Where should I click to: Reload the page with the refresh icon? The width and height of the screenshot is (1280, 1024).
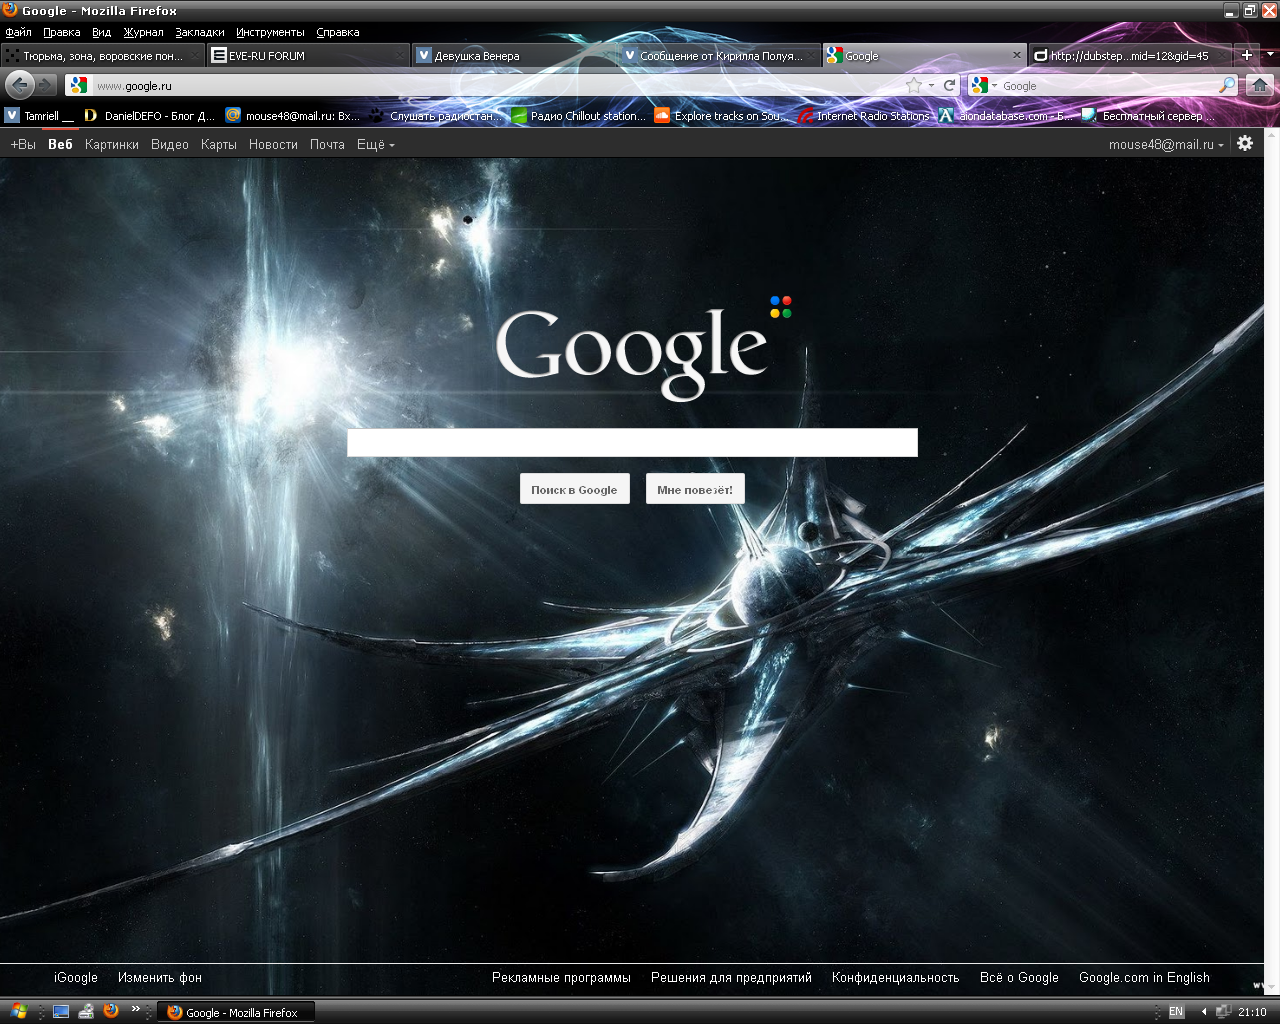pos(949,85)
